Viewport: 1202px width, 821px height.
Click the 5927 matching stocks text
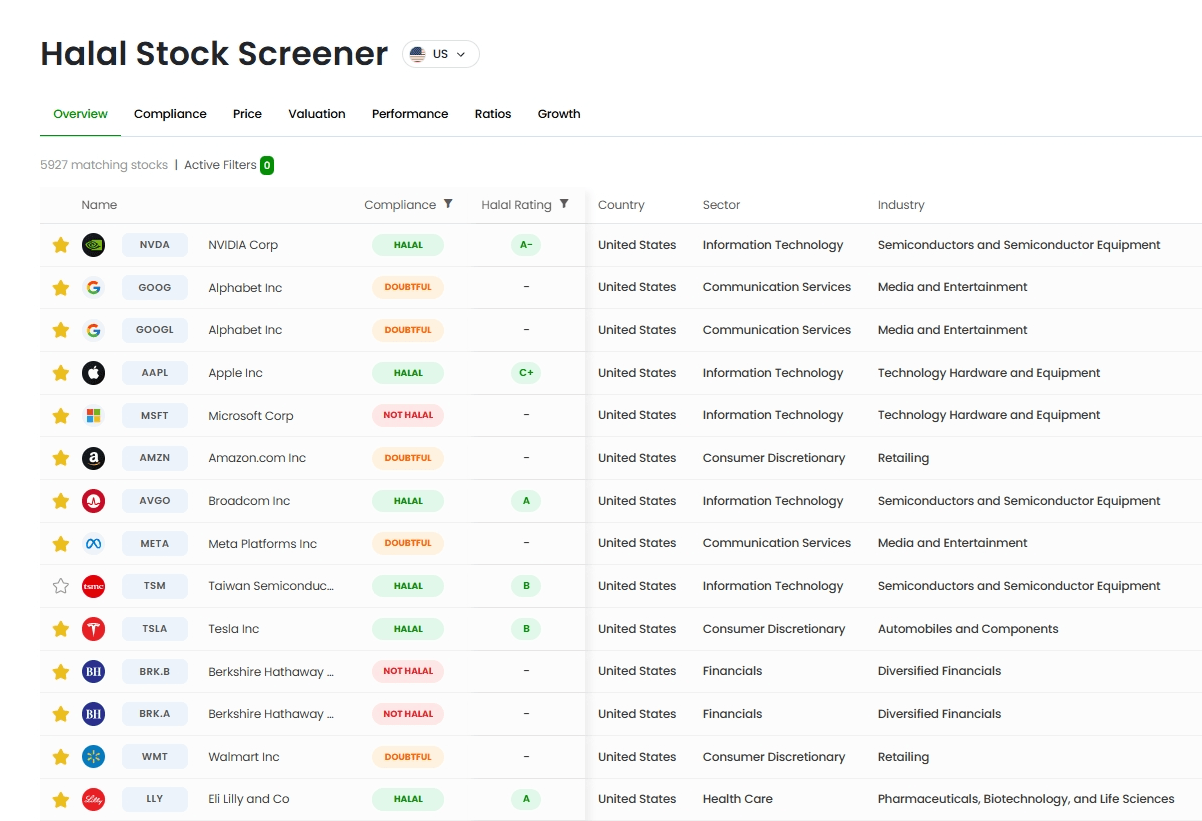coord(104,165)
